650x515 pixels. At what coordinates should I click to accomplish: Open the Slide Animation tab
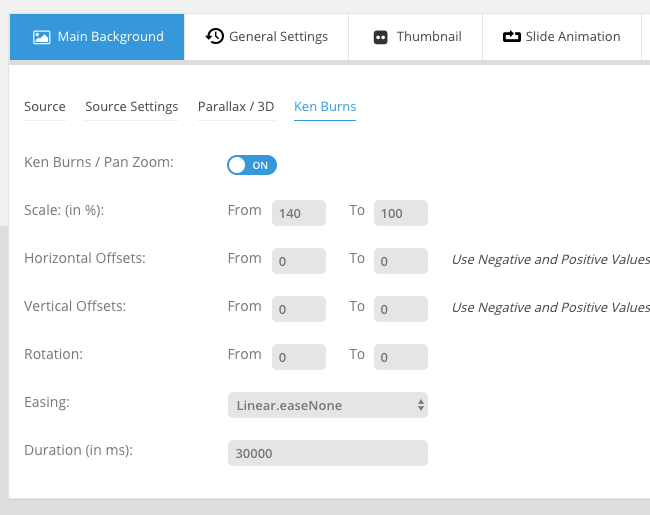point(562,37)
